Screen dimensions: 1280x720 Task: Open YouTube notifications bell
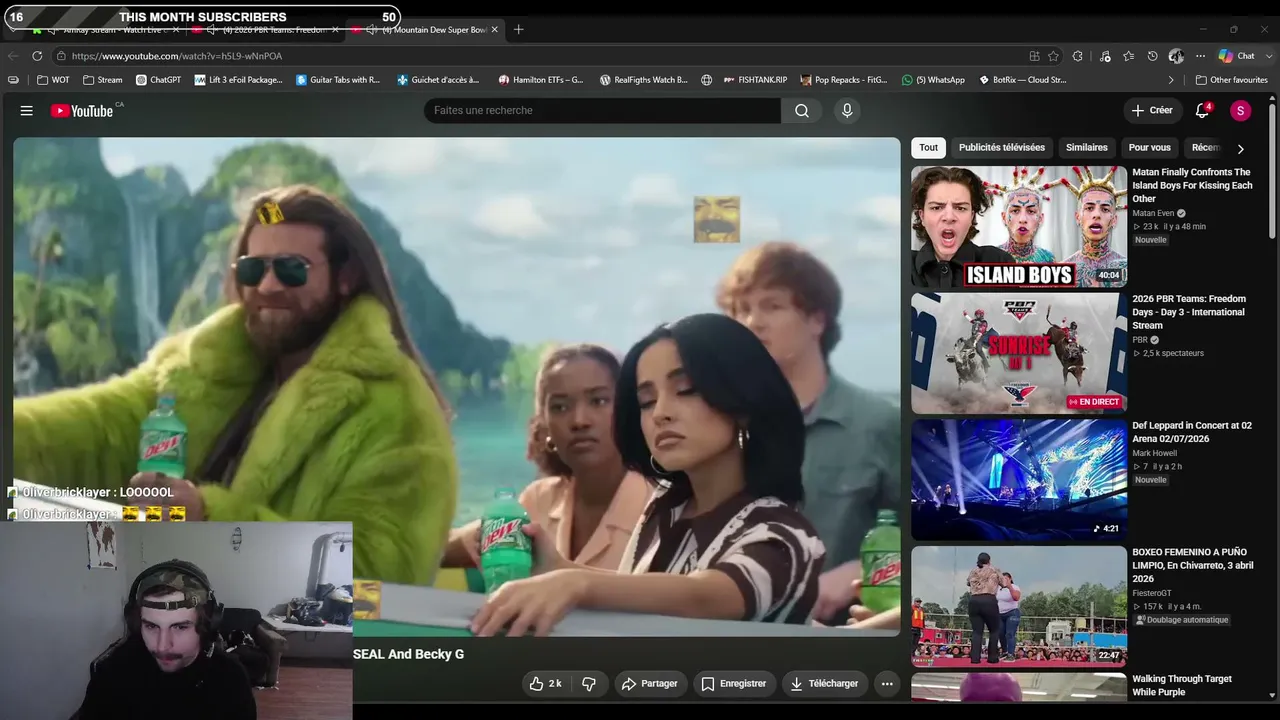pyautogui.click(x=1203, y=111)
